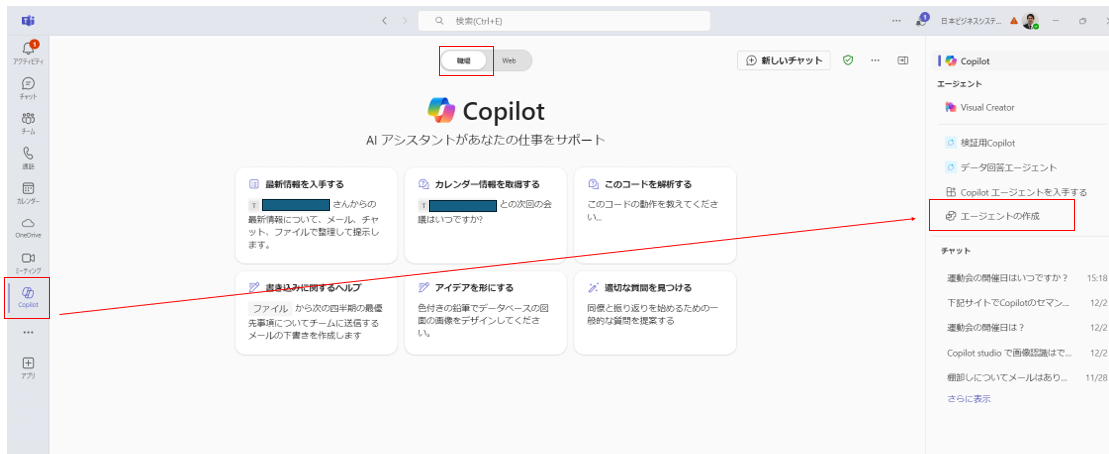Select Copilot in the right panel
The width and height of the screenshot is (1109, 454).
[1018, 61]
